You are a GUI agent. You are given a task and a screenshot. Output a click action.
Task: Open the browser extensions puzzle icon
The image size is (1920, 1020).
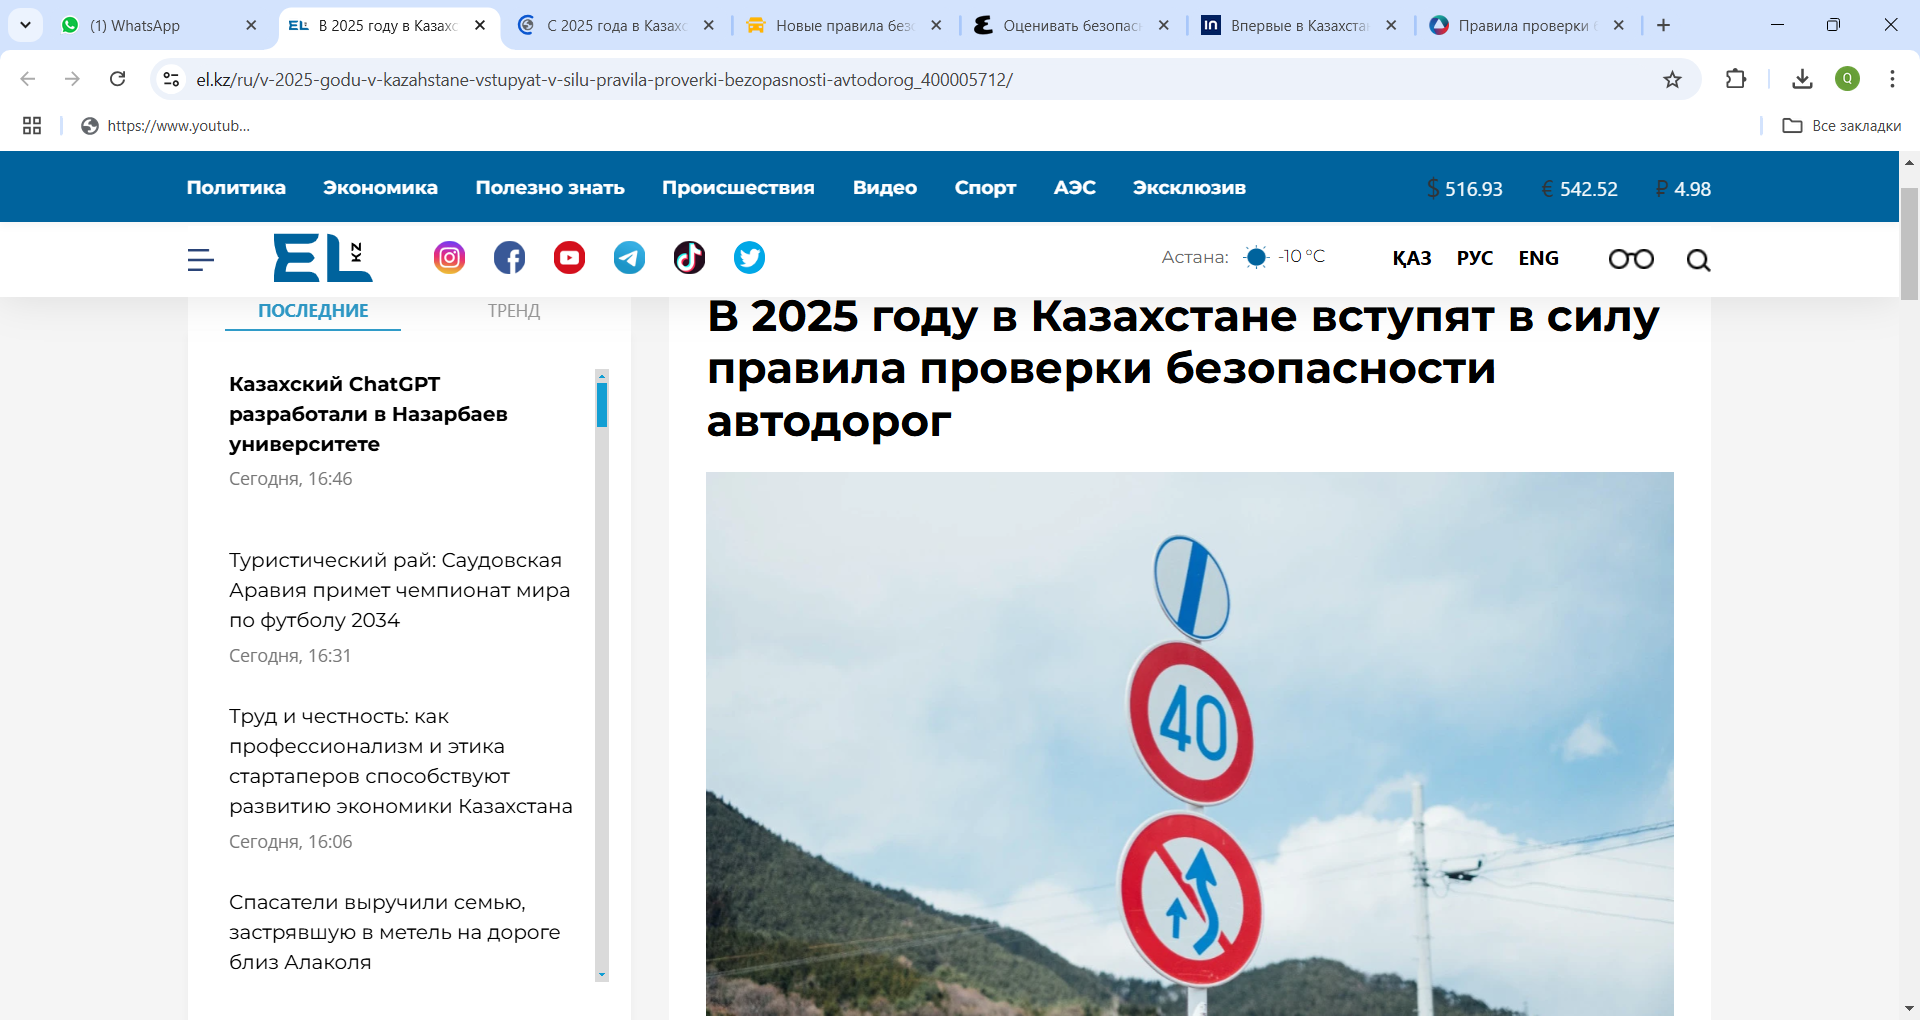coord(1736,79)
